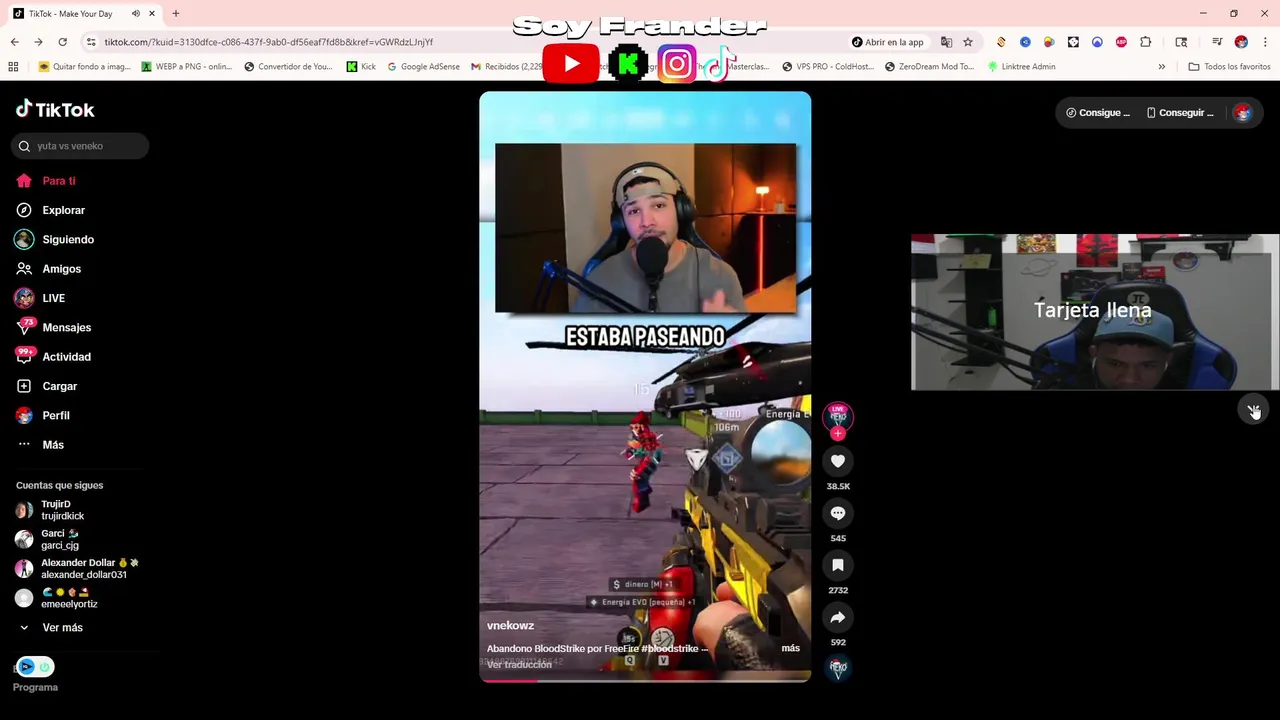Open the spinning sound disc below share
Viewport: 1280px width, 720px height.
point(838,667)
